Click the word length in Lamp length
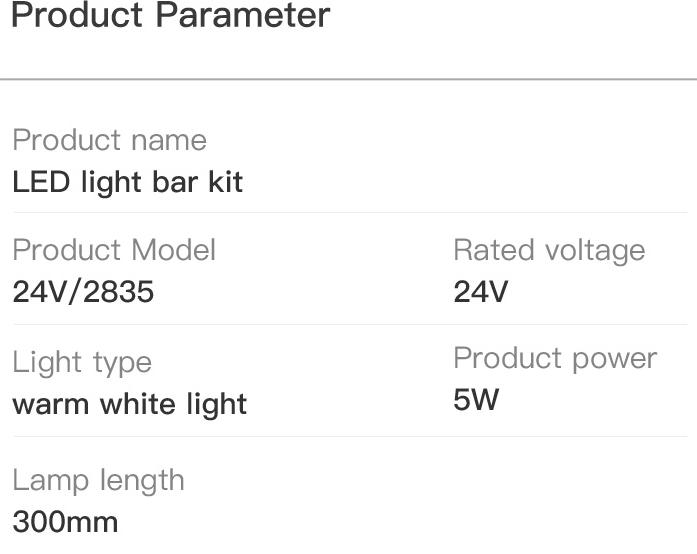Viewport: 697px width, 554px height. (x=142, y=481)
